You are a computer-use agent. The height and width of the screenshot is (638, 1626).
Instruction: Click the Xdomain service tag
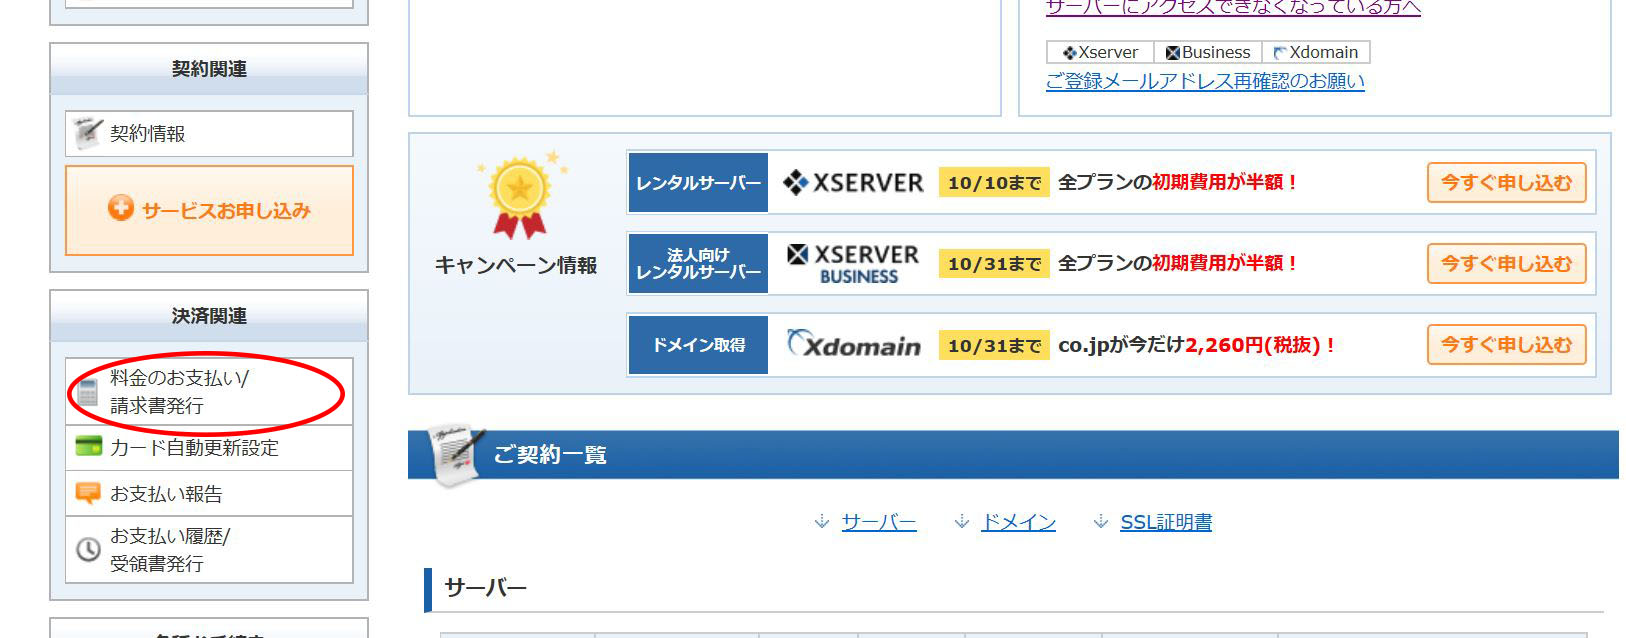tap(1316, 52)
